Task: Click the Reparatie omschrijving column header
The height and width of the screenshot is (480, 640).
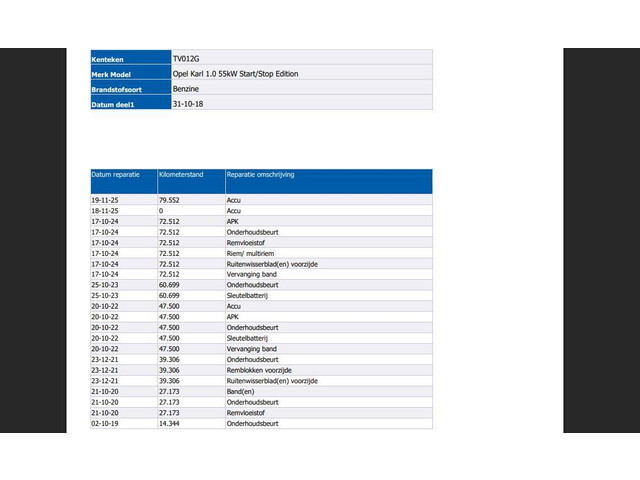Action: pyautogui.click(x=260, y=175)
